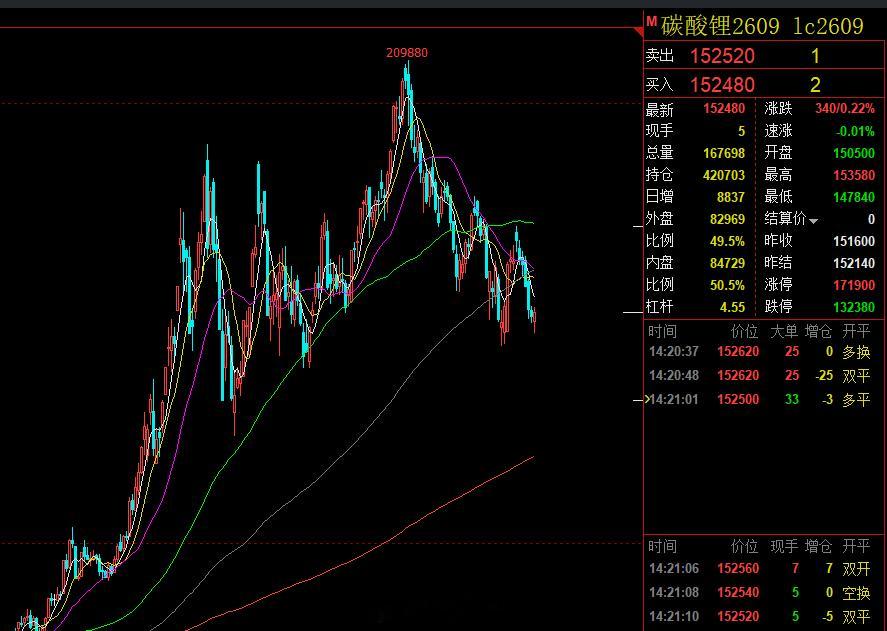Click the 最低 value 147840
The height and width of the screenshot is (631, 887).
pyautogui.click(x=854, y=197)
